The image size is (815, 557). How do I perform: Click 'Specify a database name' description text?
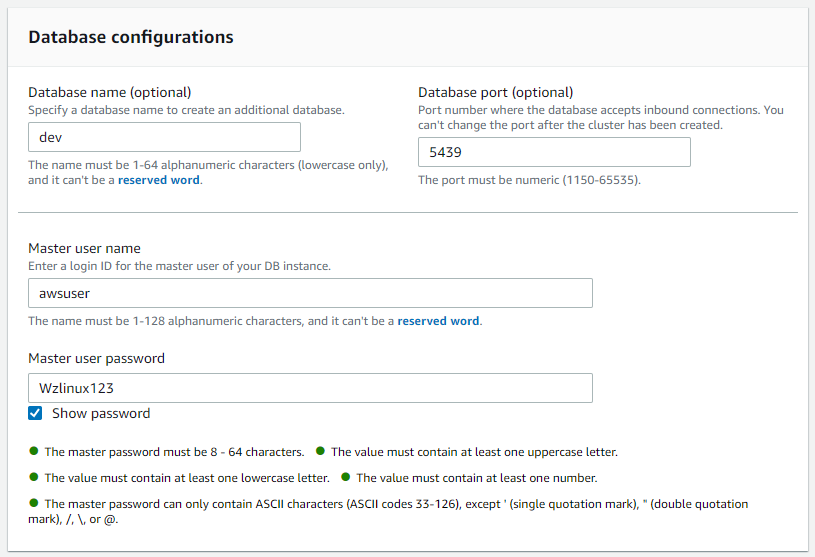(186, 110)
